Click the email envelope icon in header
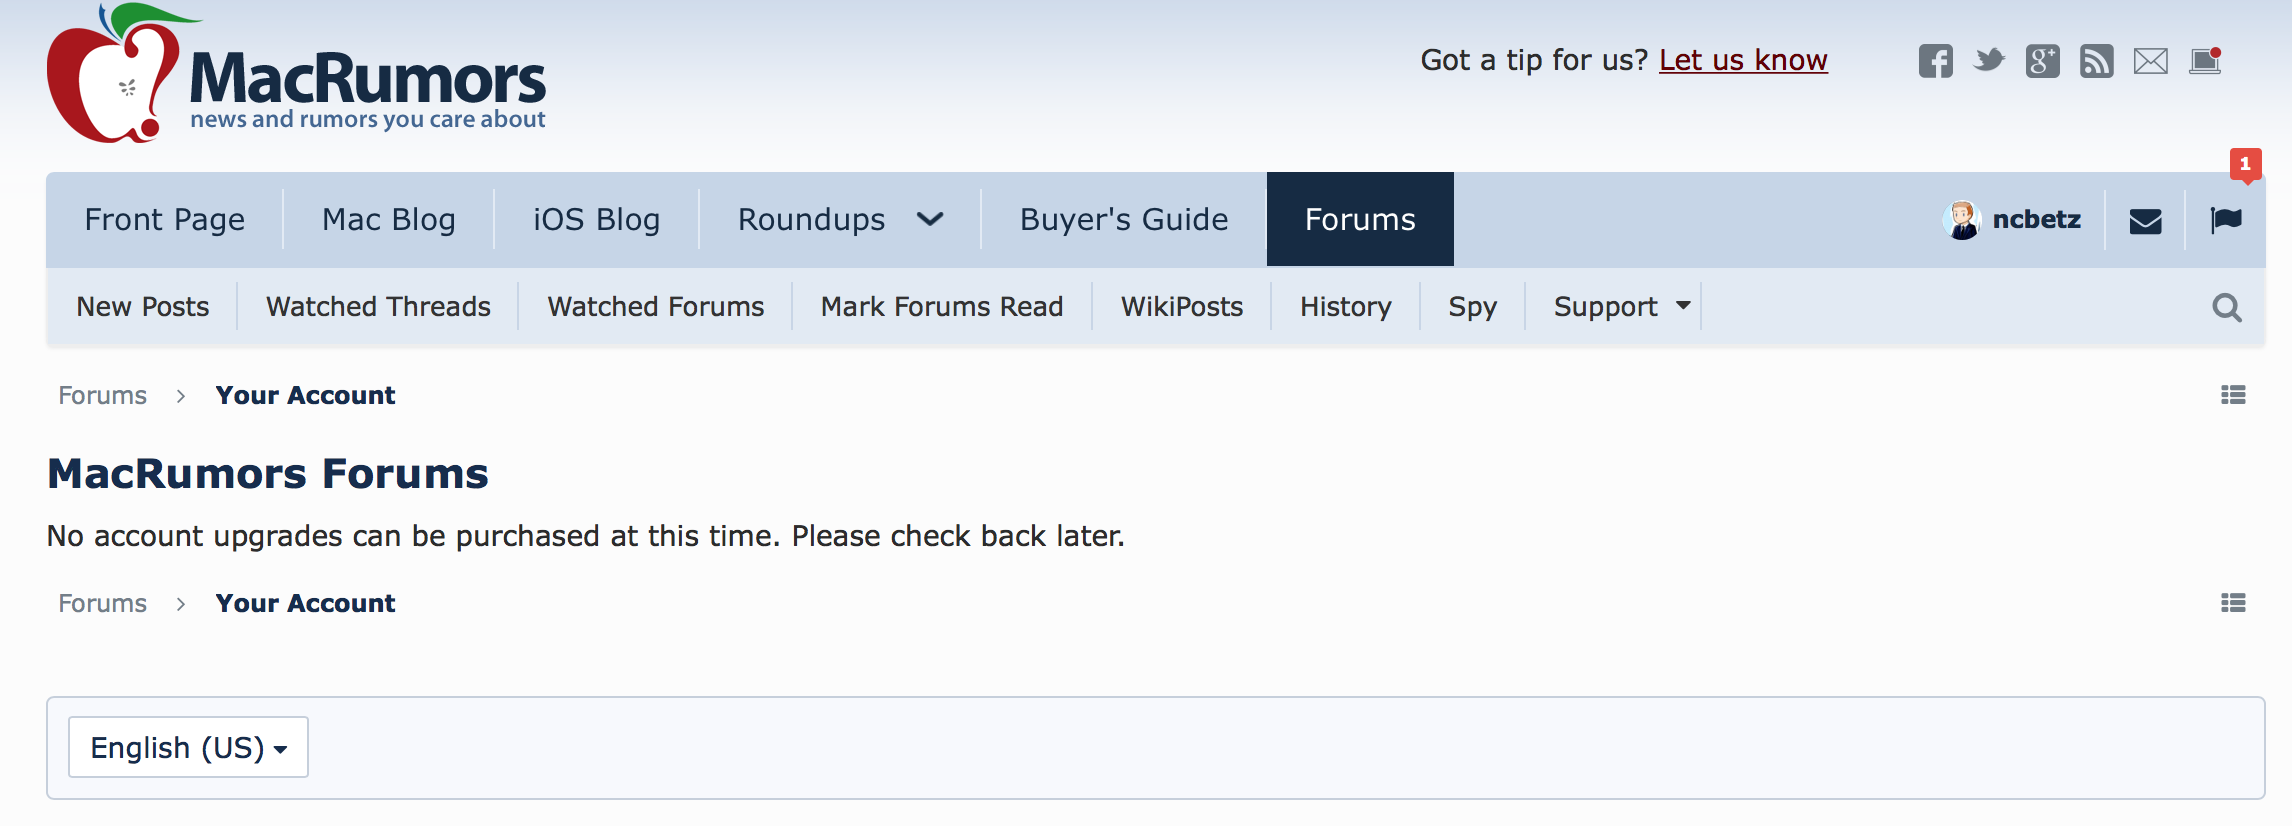The height and width of the screenshot is (826, 2292). click(2150, 61)
